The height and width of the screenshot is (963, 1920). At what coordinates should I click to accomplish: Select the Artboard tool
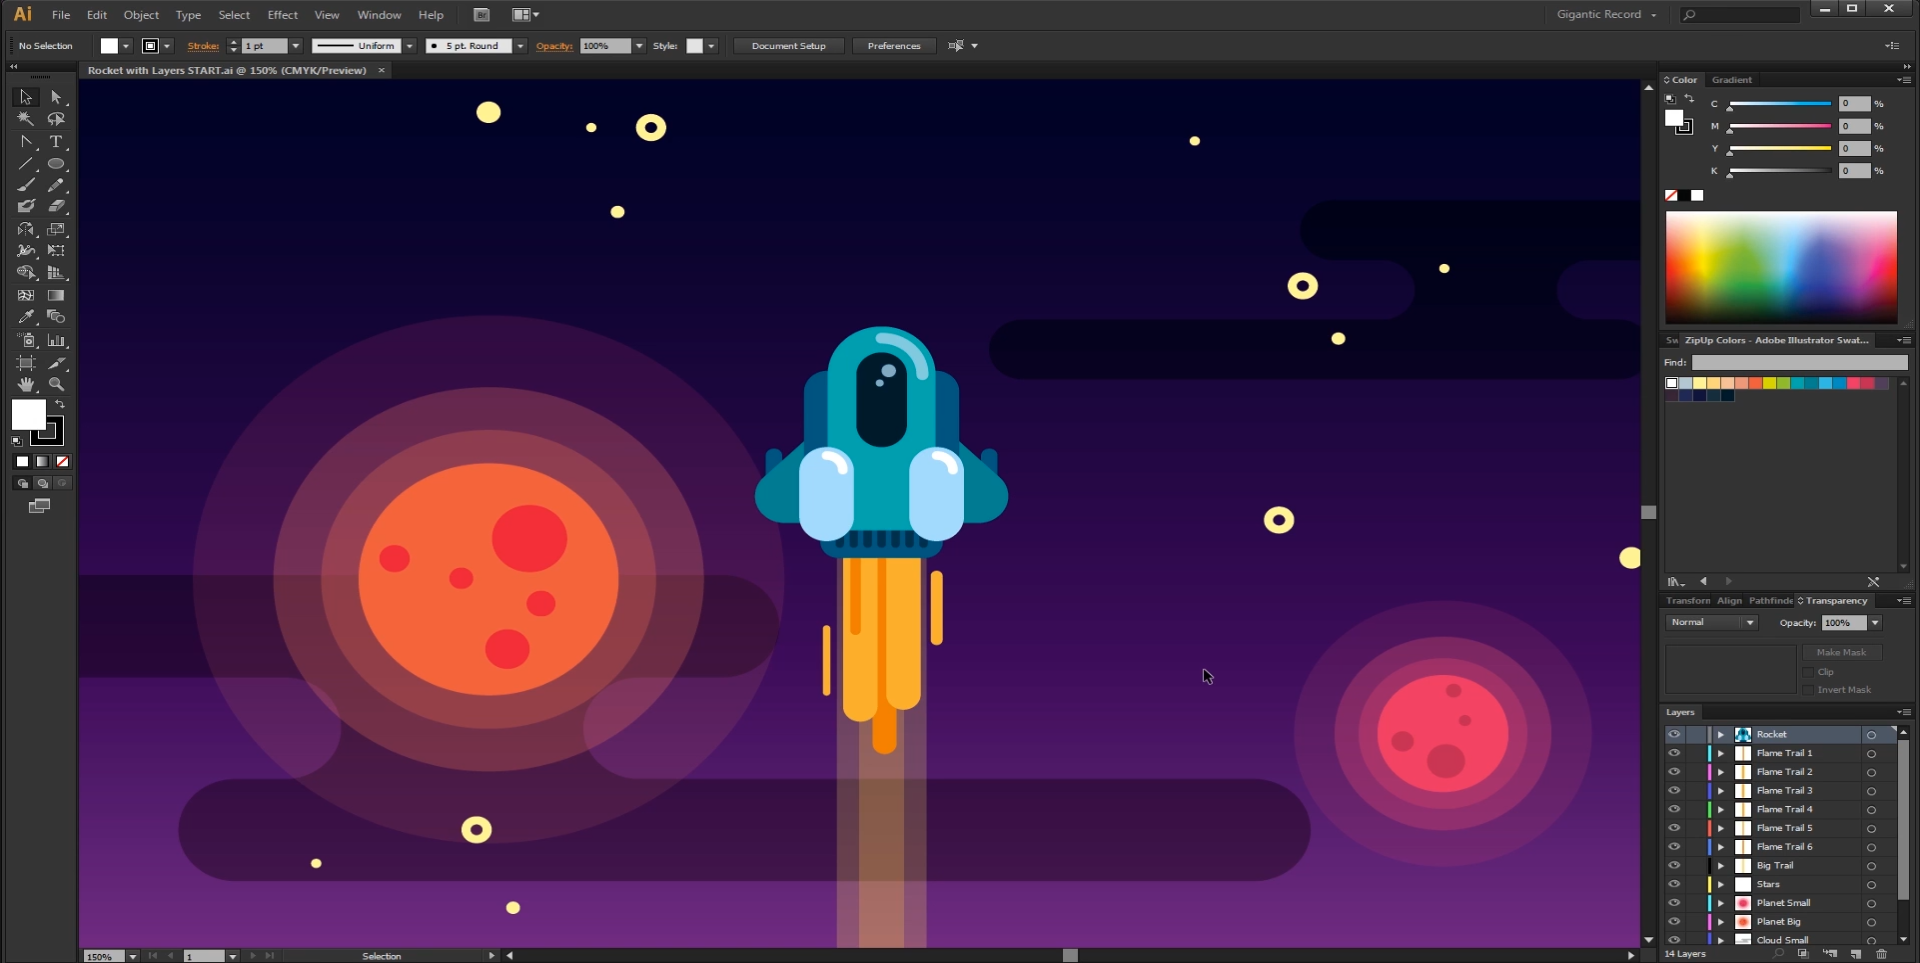point(26,363)
